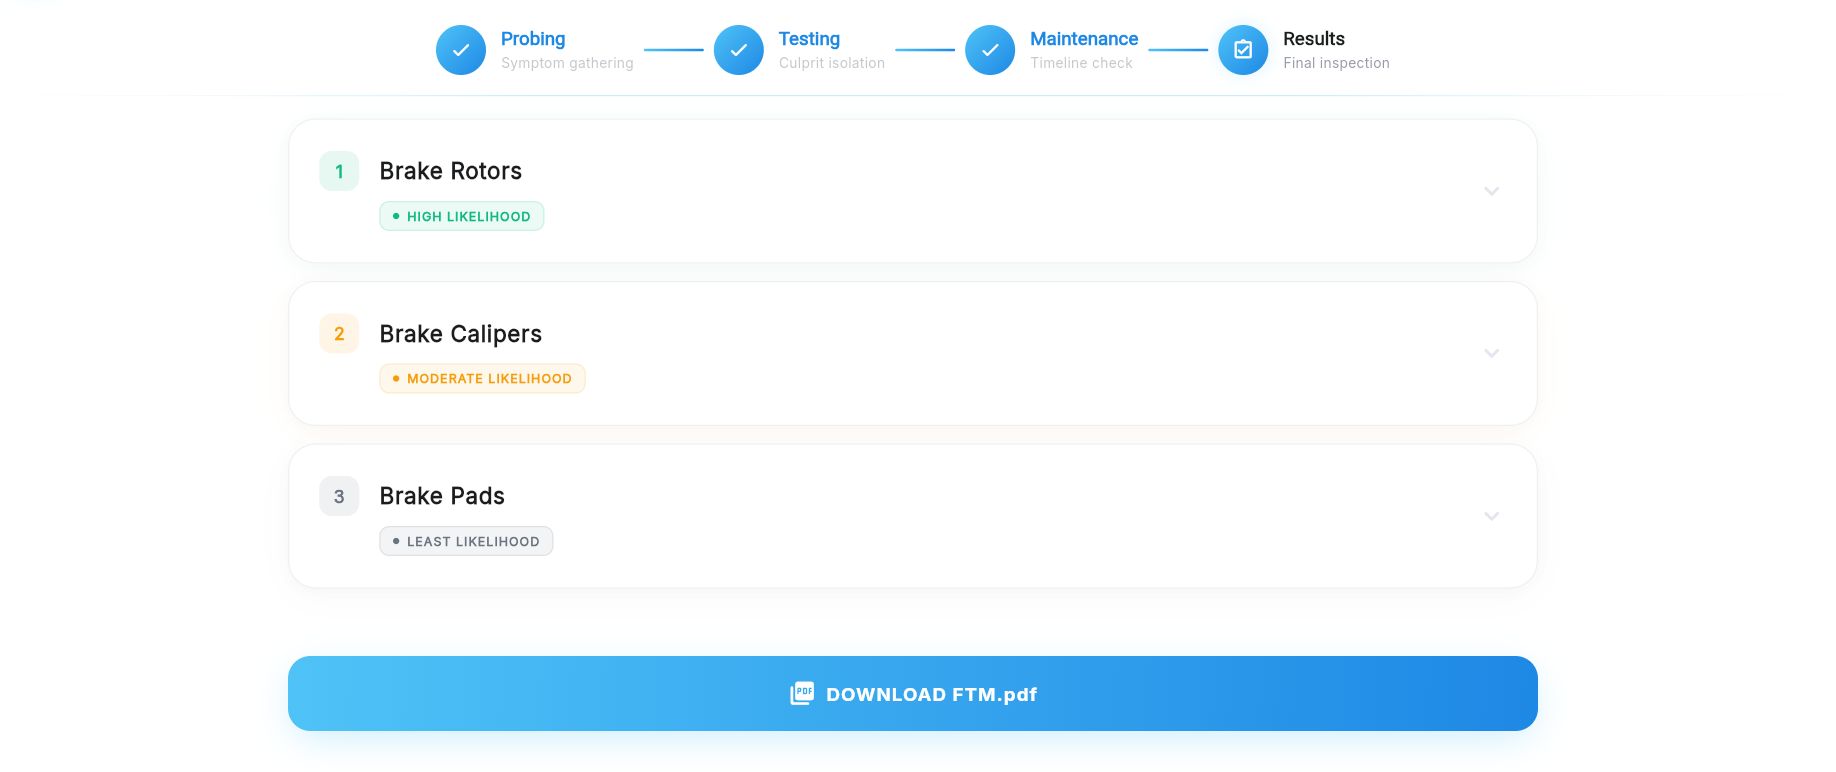This screenshot has width=1836, height=772.
Task: Click the rank 2 number badge
Action: point(339,334)
